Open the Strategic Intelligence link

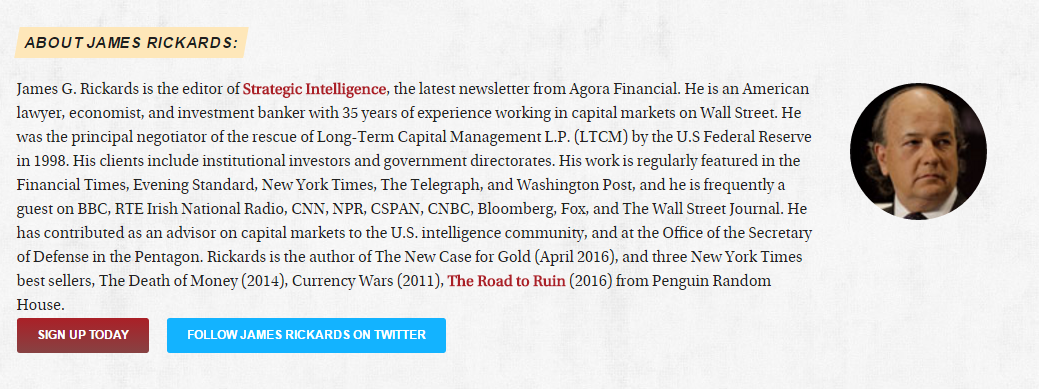tap(314, 89)
